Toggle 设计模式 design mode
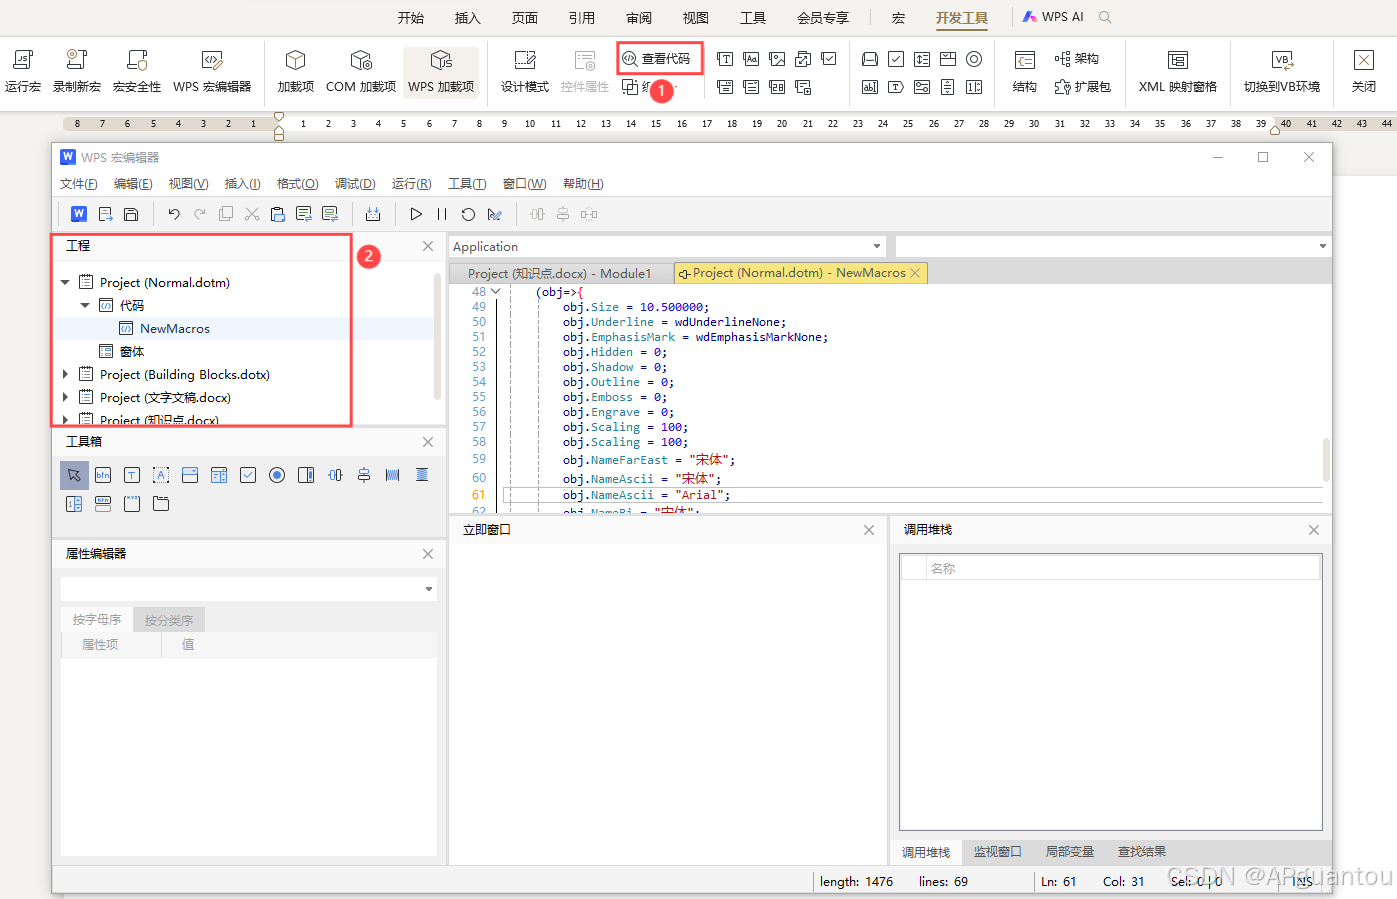The width and height of the screenshot is (1397, 899). [x=525, y=71]
